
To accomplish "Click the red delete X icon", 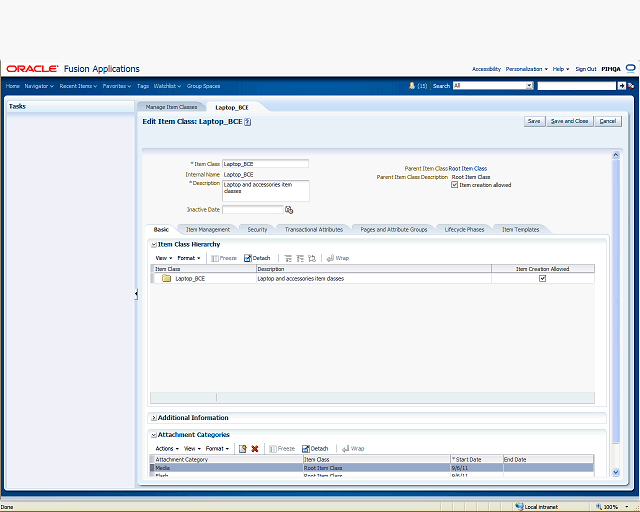I will point(255,449).
